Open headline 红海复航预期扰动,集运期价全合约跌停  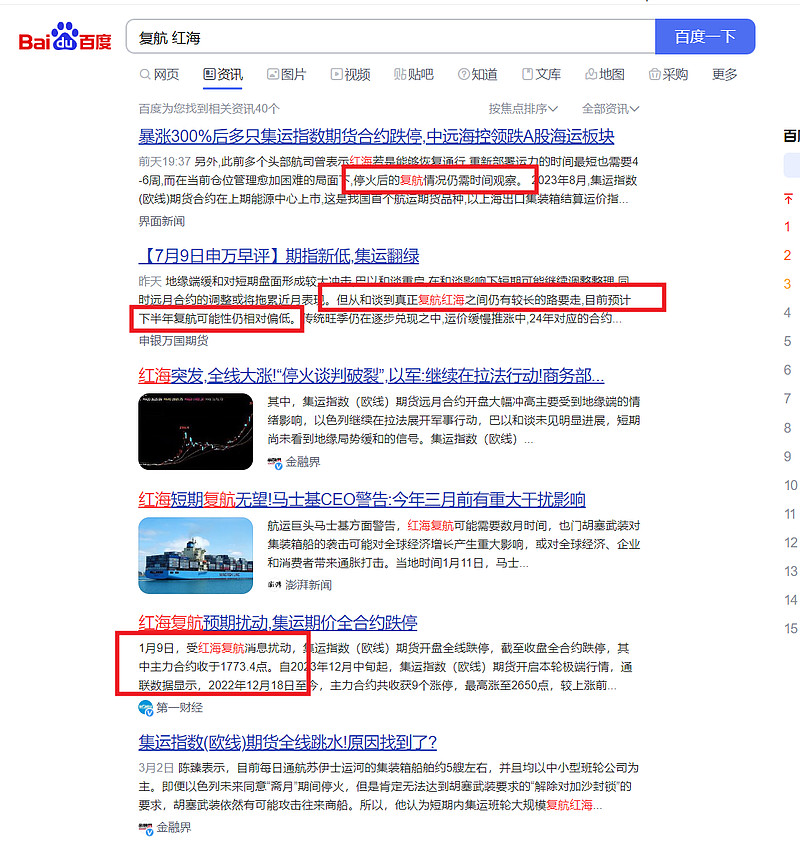(x=278, y=623)
